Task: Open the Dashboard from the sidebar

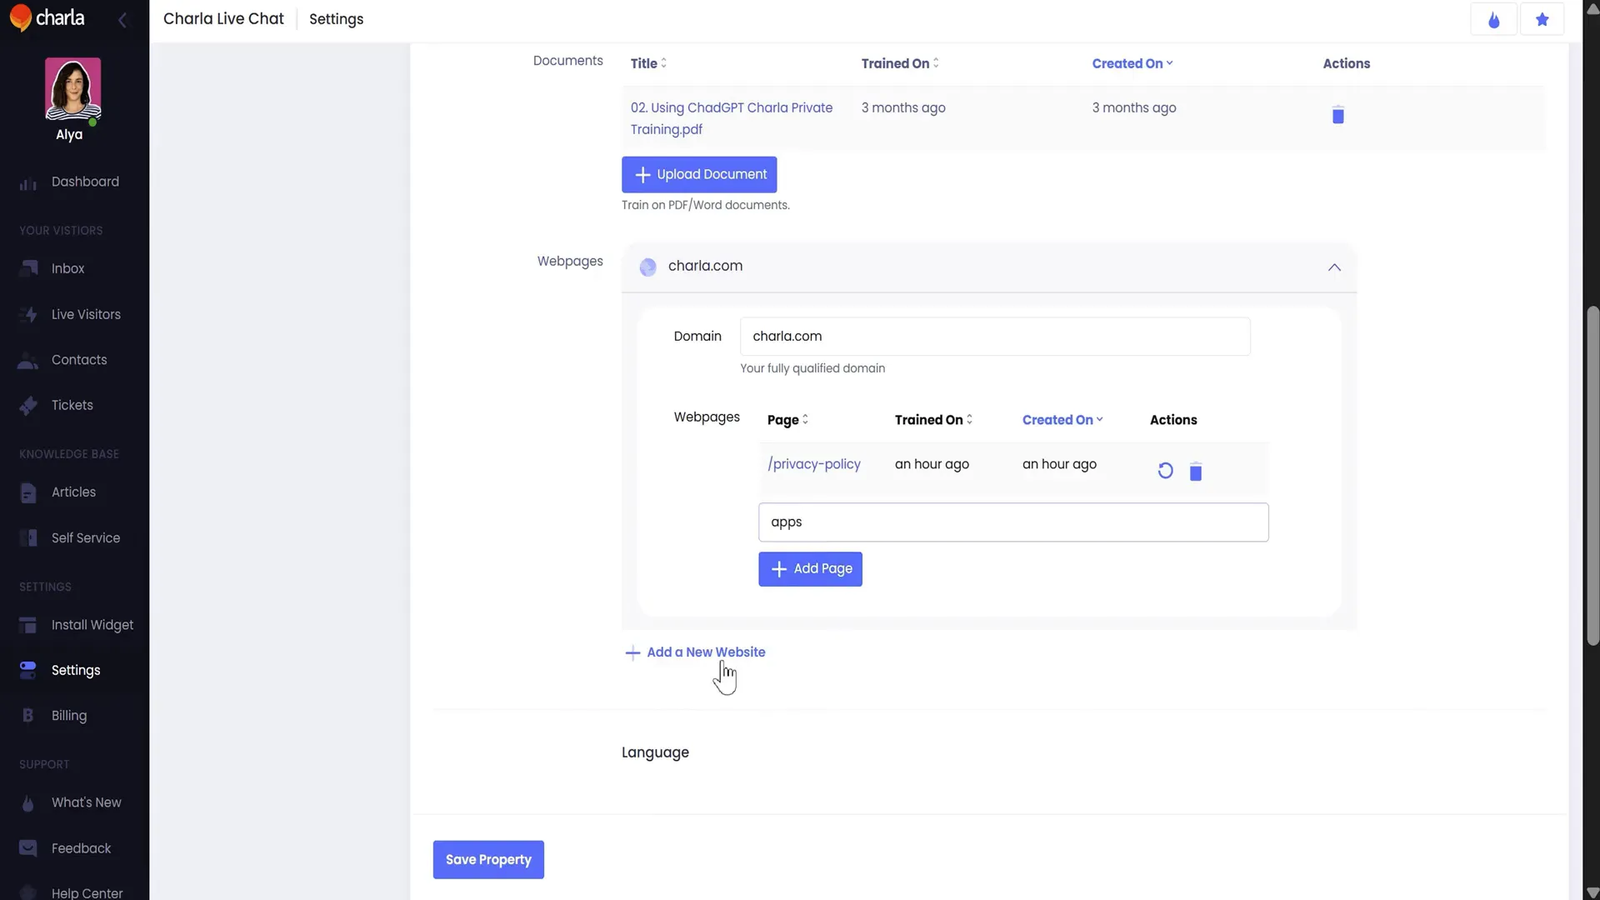Action: [85, 181]
